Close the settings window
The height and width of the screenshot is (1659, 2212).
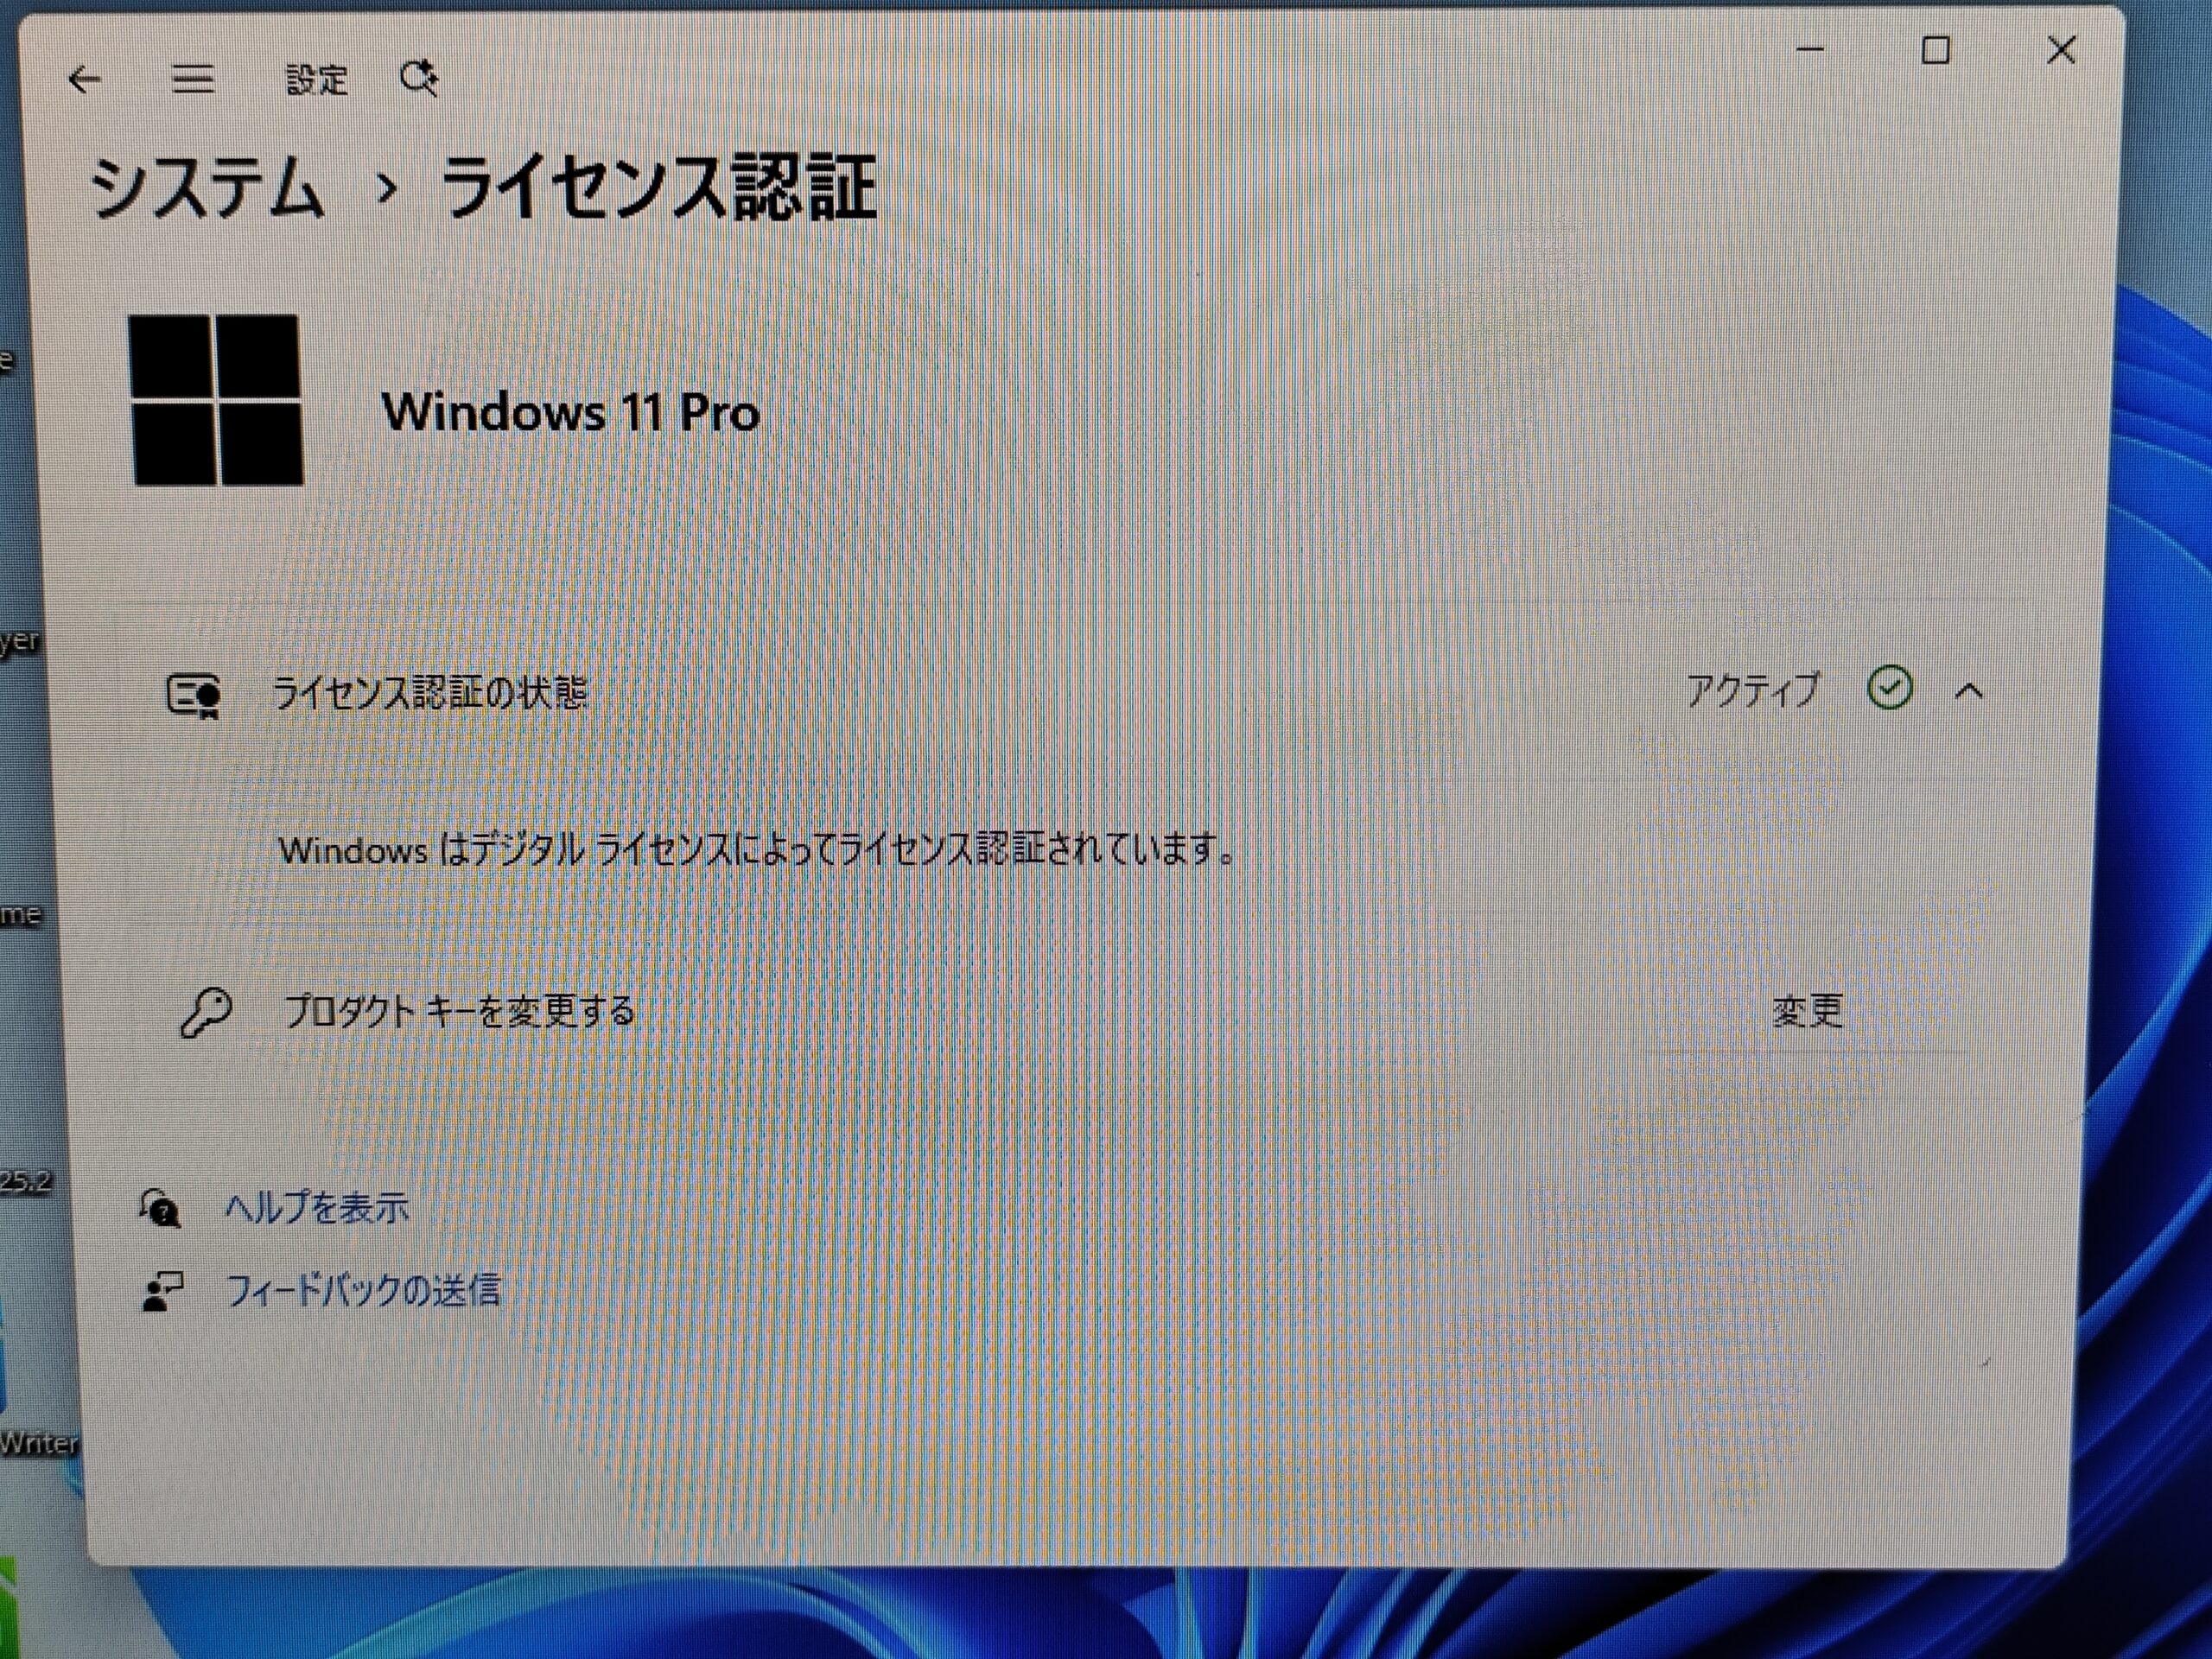point(2061,50)
